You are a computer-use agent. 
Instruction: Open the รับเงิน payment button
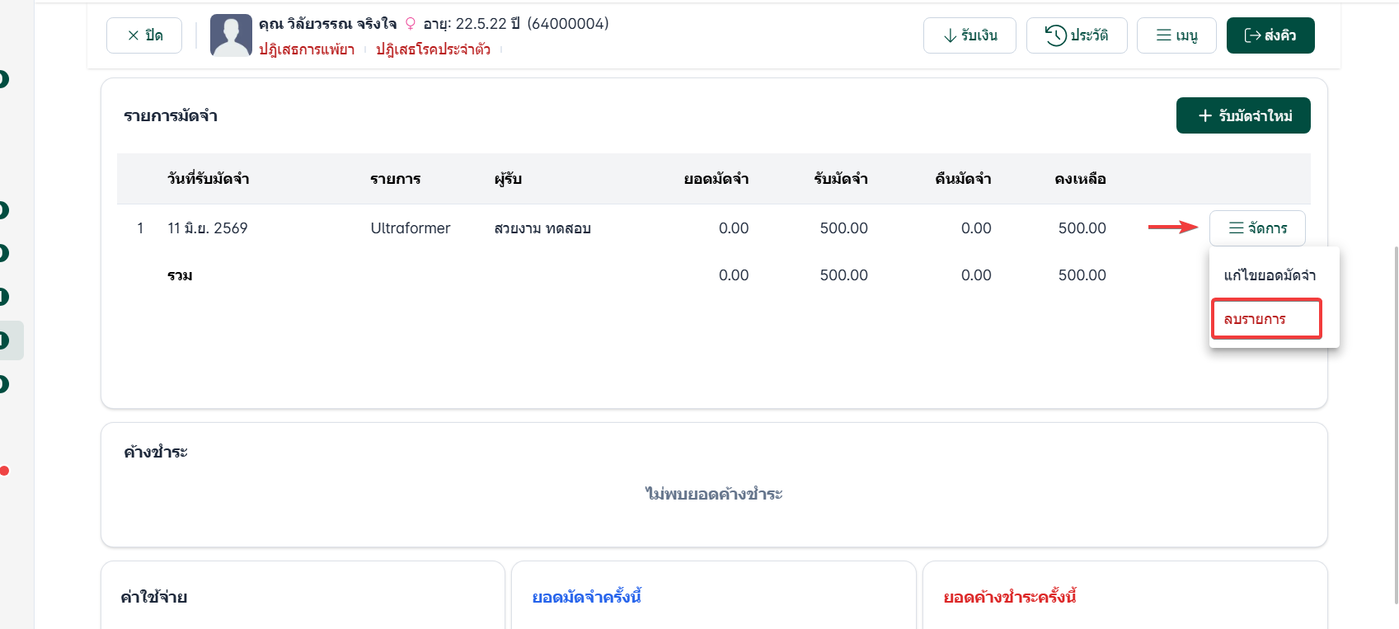pos(969,35)
